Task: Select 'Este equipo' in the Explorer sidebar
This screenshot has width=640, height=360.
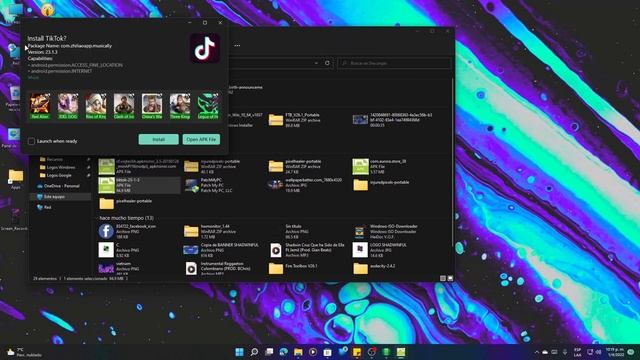Action: (60, 197)
